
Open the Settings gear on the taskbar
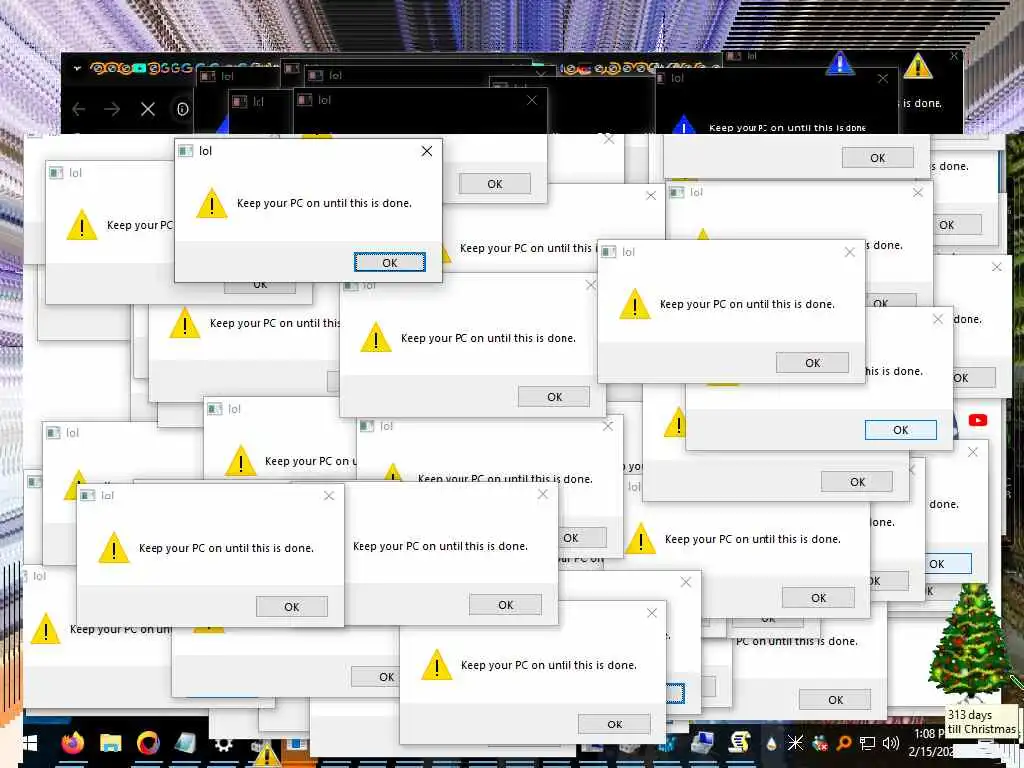(x=223, y=744)
